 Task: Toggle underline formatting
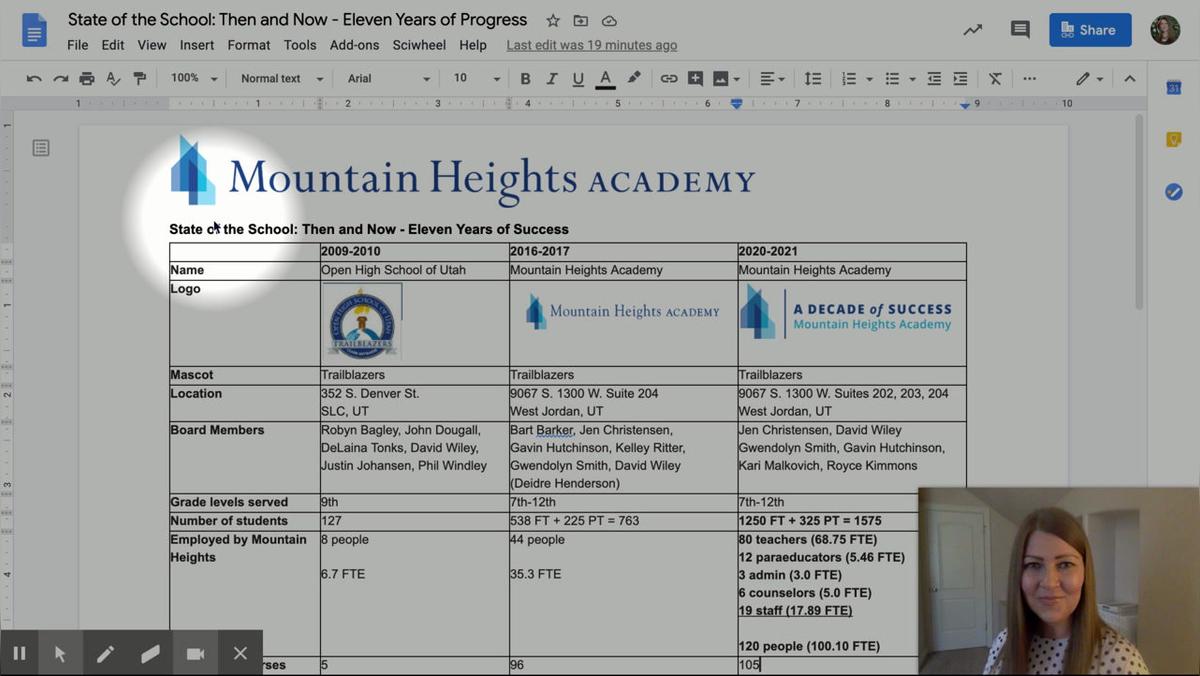point(578,78)
